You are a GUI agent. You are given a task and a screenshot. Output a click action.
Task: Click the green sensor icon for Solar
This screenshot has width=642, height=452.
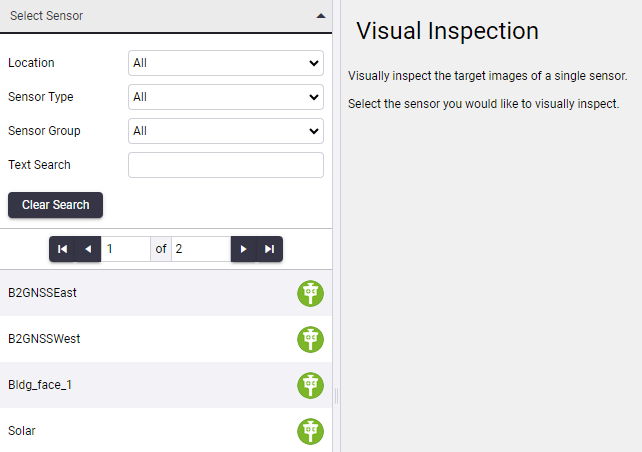[x=310, y=431]
